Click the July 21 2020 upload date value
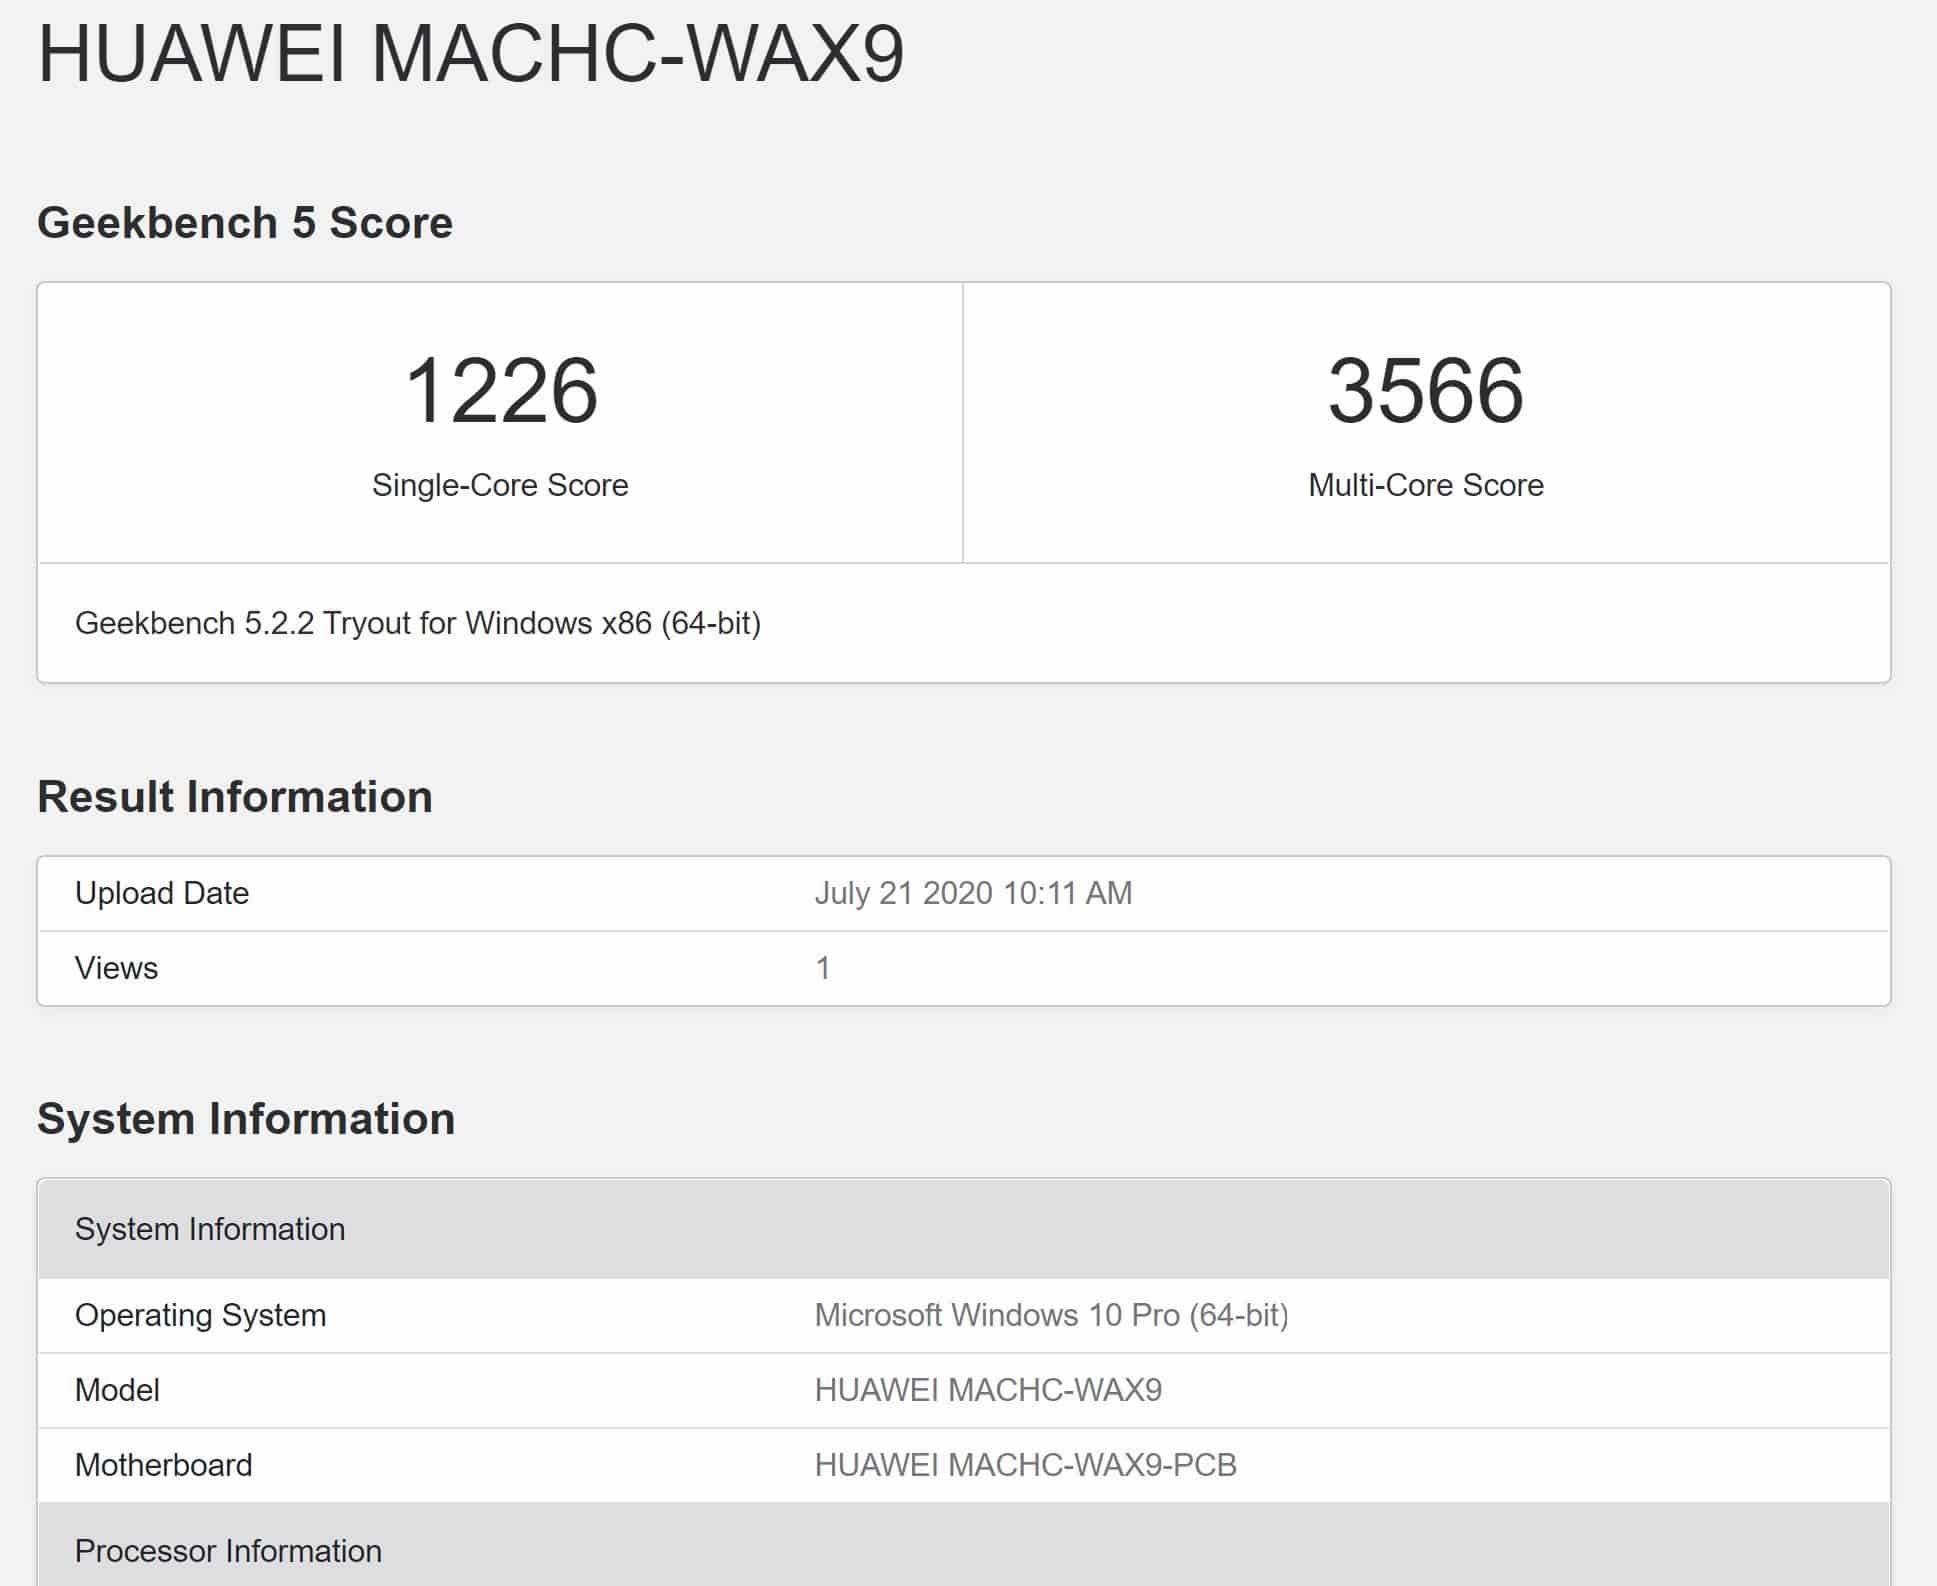 pyautogui.click(x=973, y=893)
